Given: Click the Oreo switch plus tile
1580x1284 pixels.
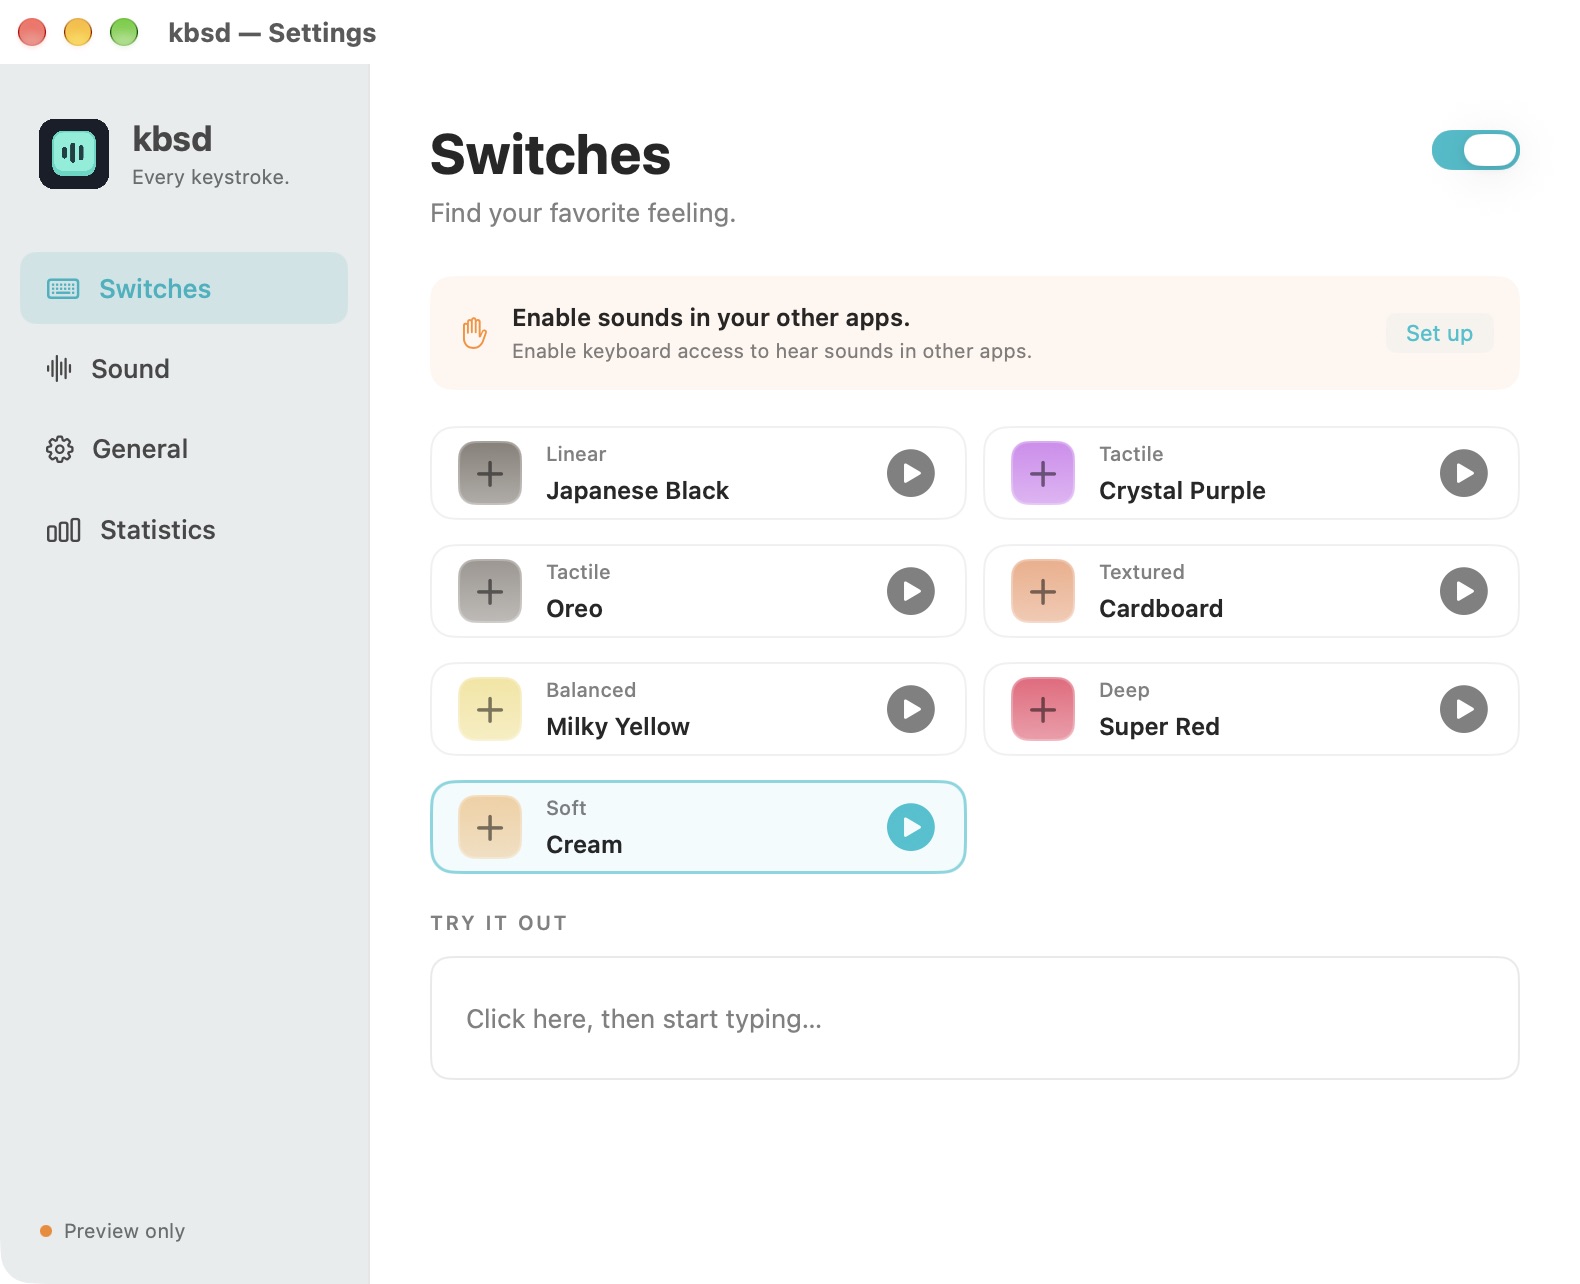Looking at the screenshot, I should [490, 591].
